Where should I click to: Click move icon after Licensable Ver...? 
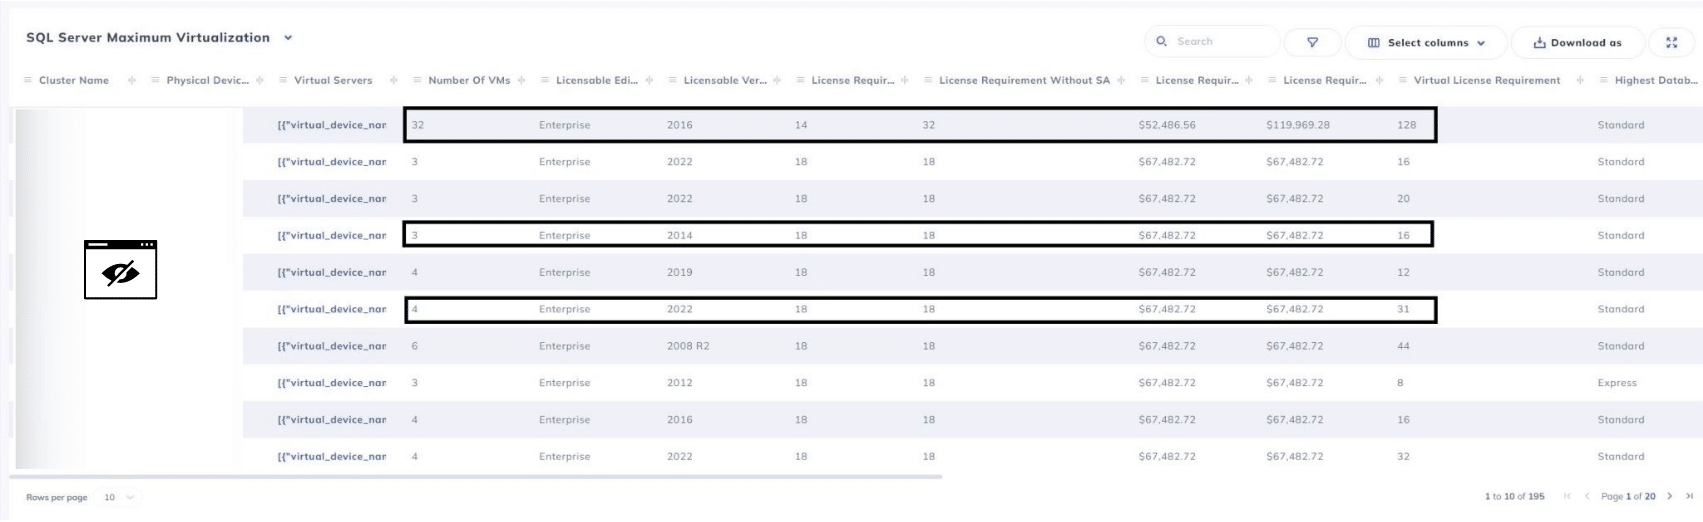click(777, 80)
